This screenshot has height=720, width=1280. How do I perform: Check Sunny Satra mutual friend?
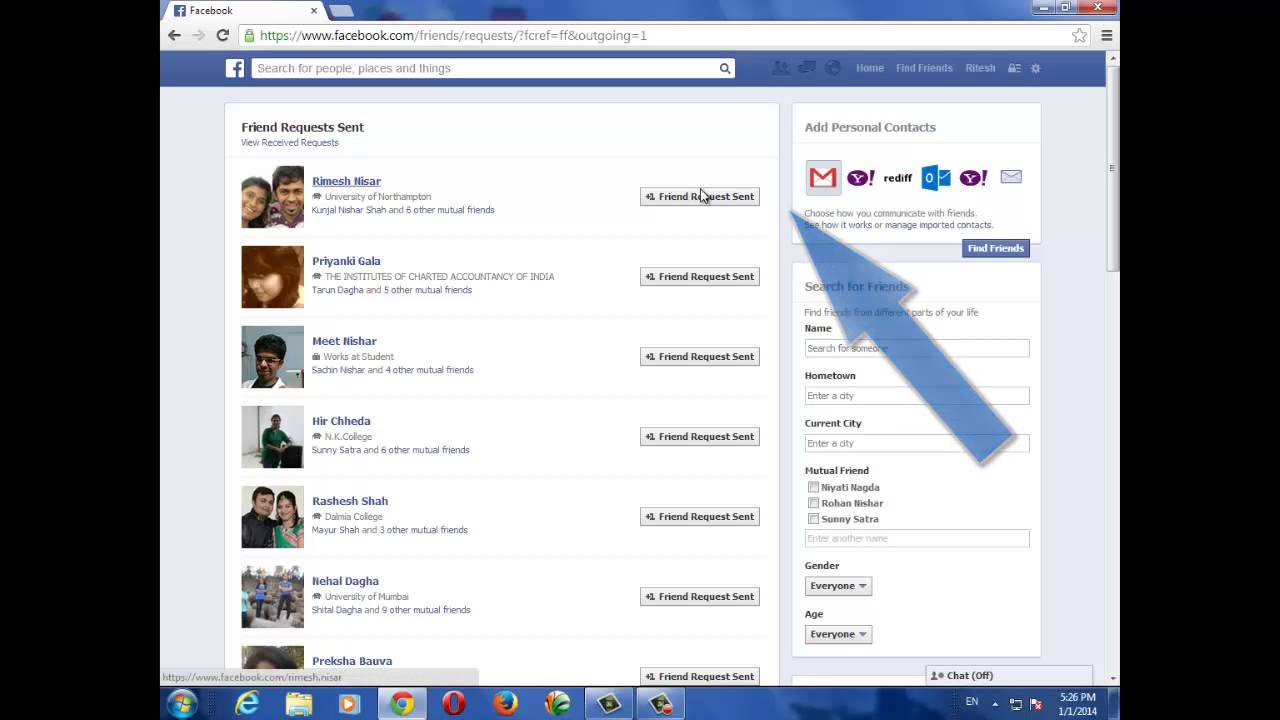pyautogui.click(x=813, y=519)
